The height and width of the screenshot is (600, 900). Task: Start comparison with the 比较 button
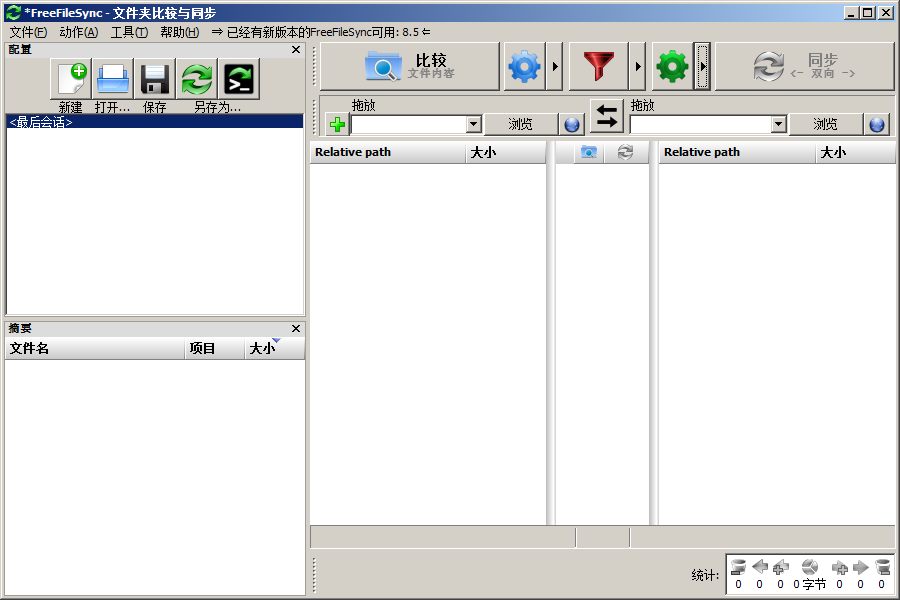(410, 66)
